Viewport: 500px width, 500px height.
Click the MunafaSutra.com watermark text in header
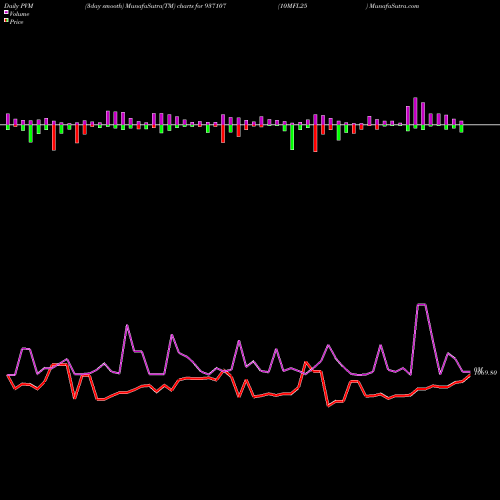(394, 6)
